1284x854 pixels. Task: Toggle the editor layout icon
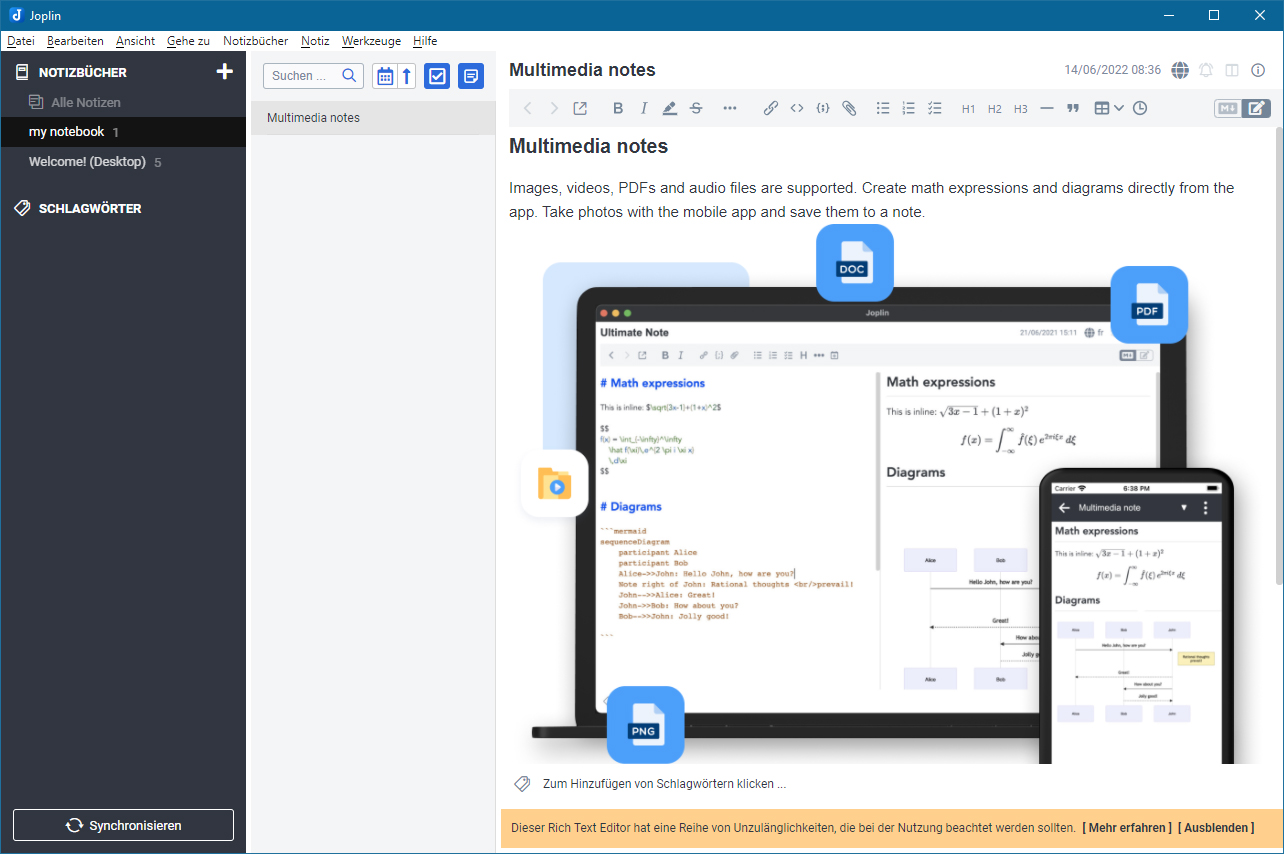tap(1232, 70)
